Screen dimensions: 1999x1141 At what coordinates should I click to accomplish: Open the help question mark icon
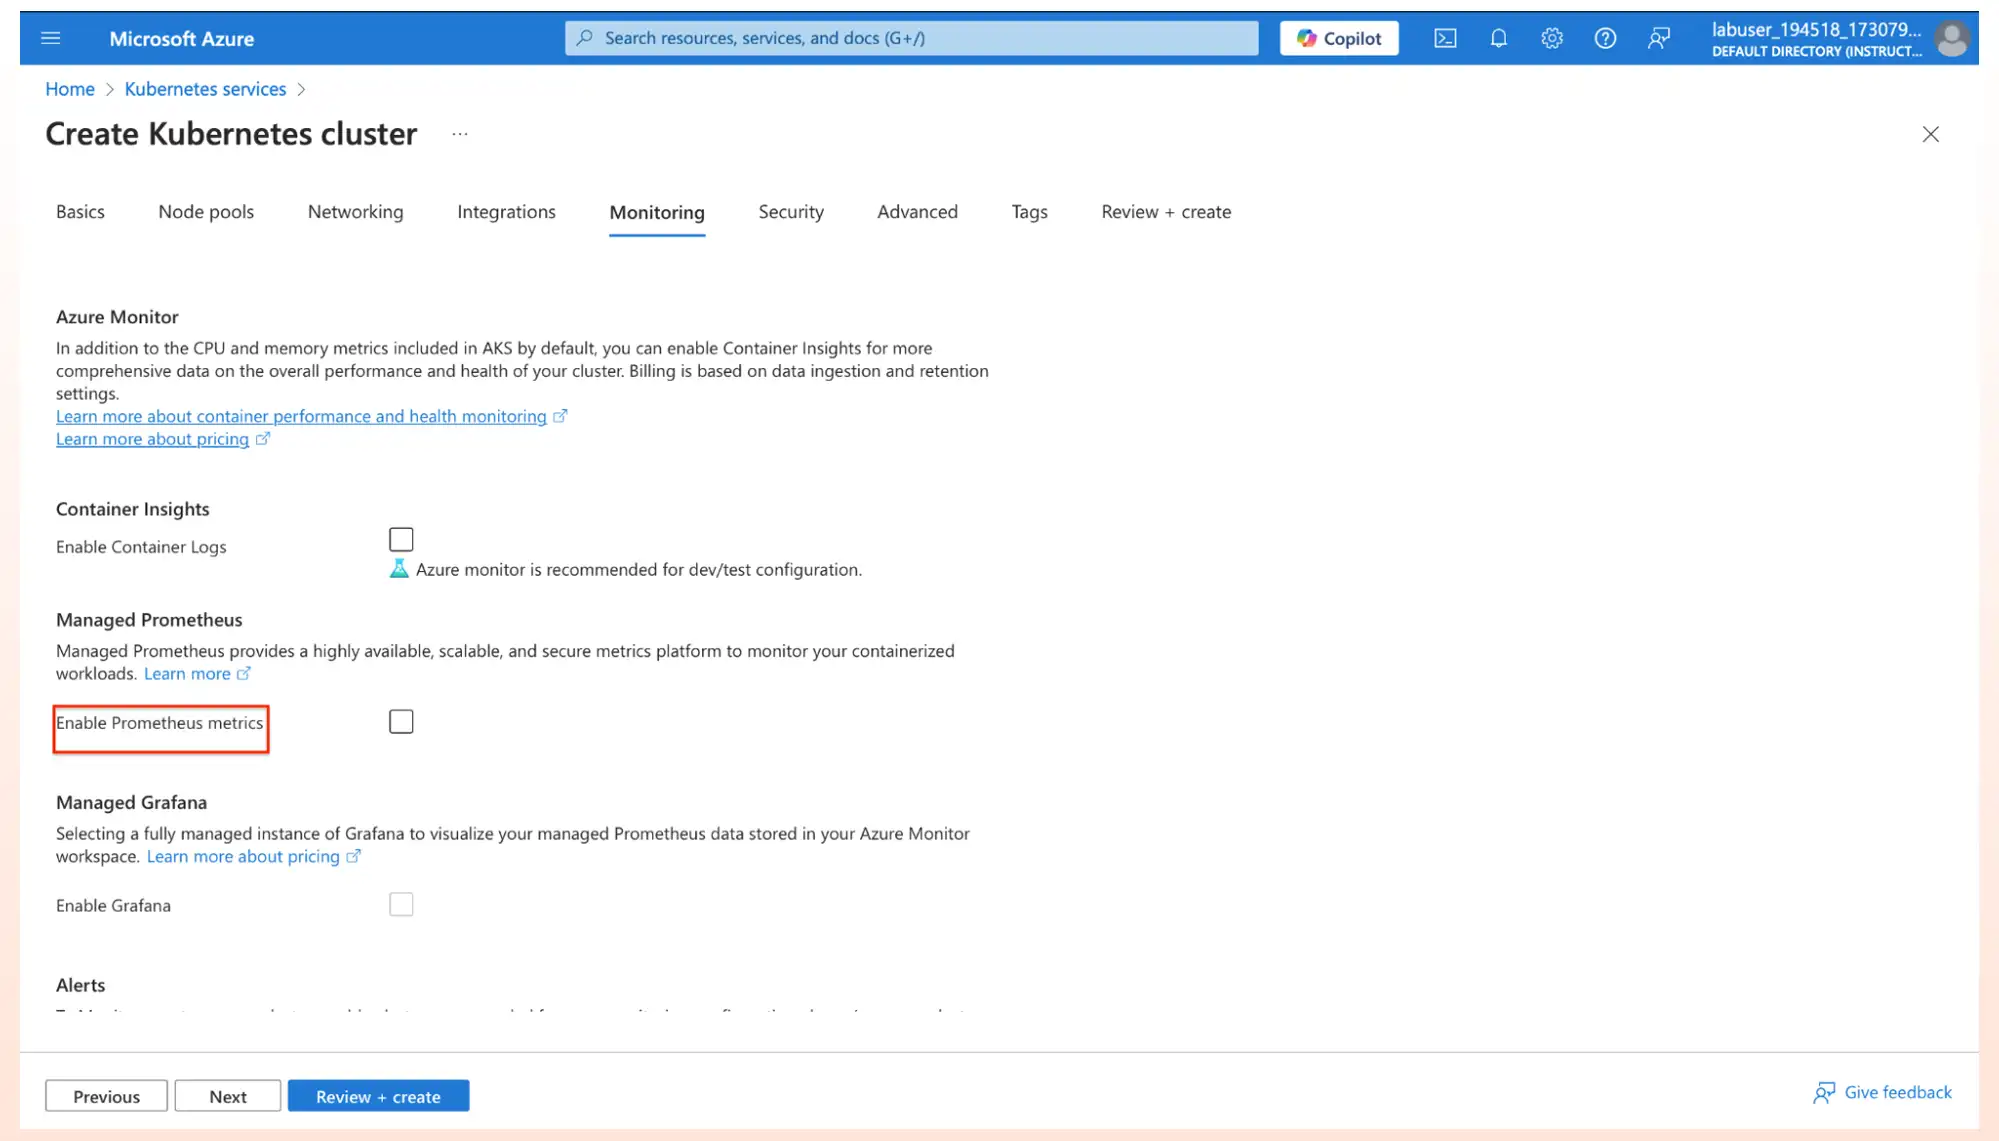point(1605,38)
